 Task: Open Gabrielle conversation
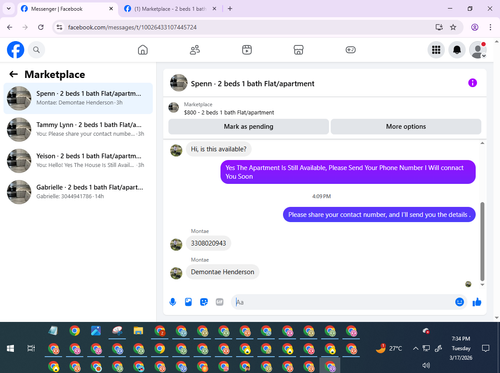tap(78, 192)
